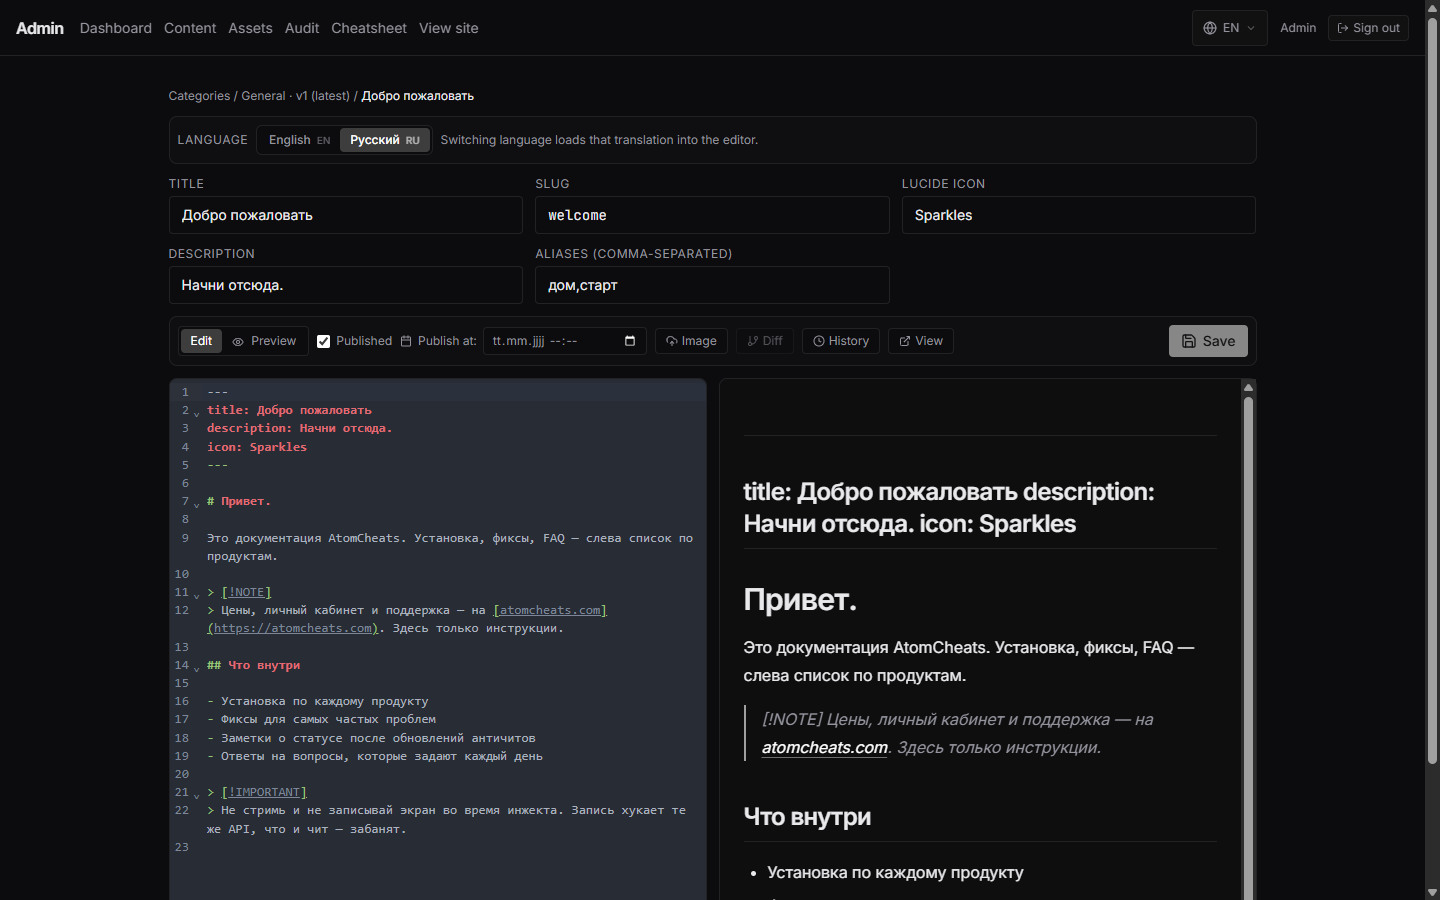The image size is (1440, 900).
Task: Click the globe icon in the language selector
Action: 1210,28
